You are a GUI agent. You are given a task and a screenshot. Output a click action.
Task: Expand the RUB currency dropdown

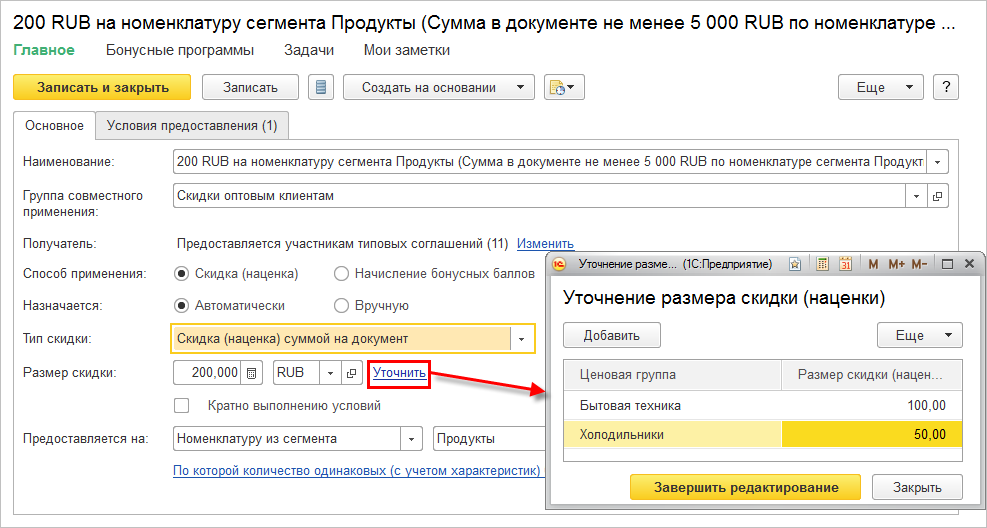(x=329, y=373)
